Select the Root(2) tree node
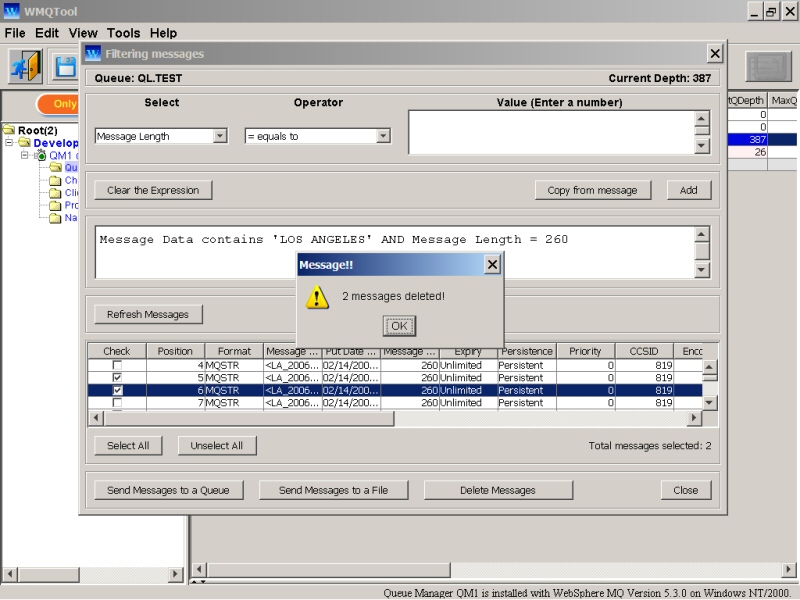 point(38,130)
